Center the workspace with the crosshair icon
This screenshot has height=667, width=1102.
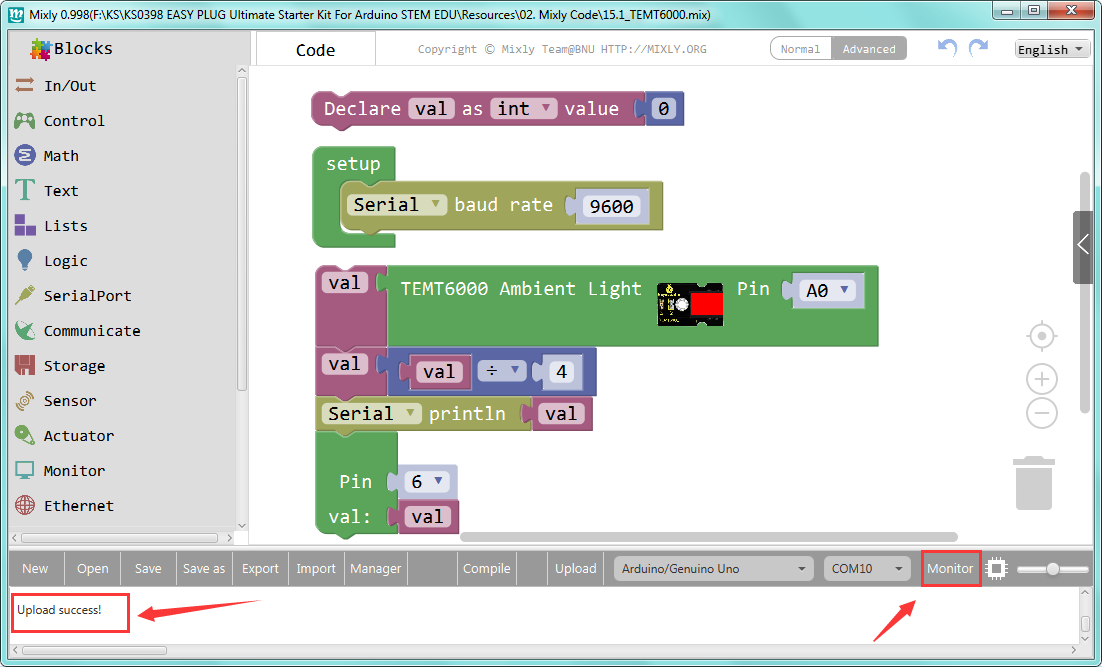coord(1042,336)
